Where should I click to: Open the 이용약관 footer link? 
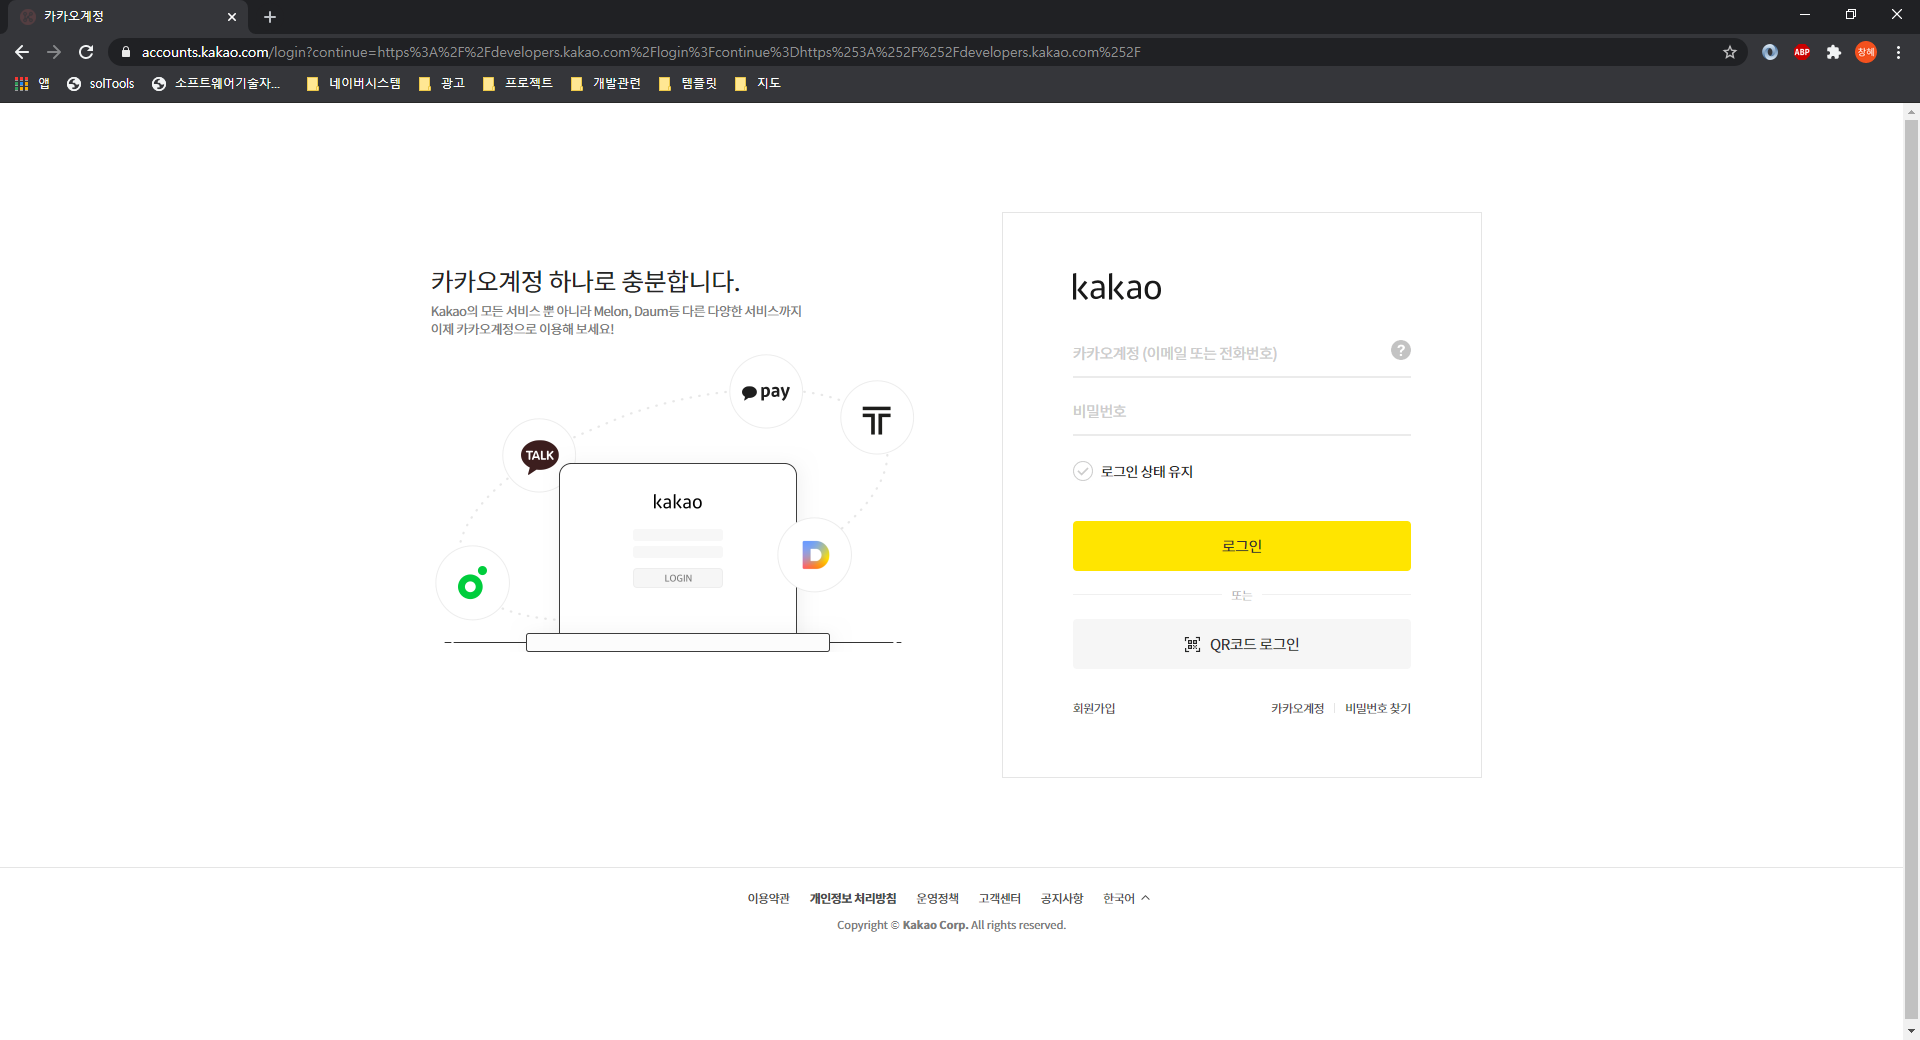(x=768, y=898)
